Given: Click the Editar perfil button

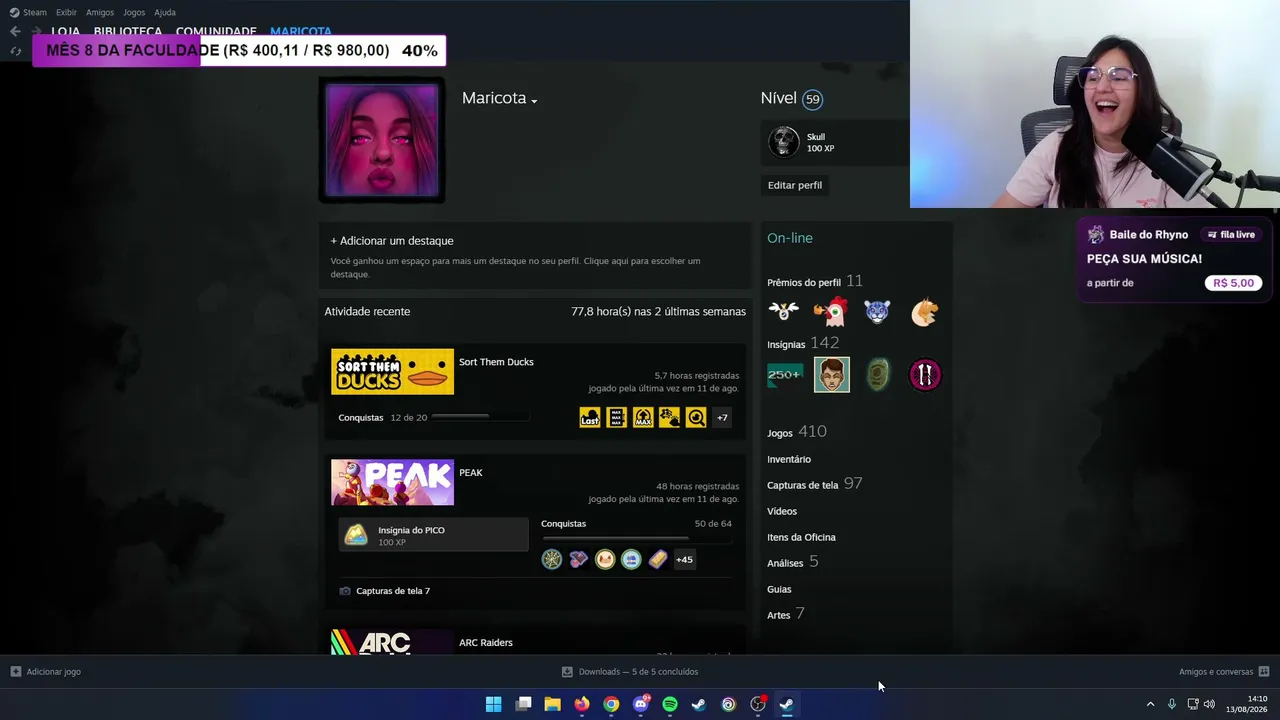Looking at the screenshot, I should coord(795,185).
